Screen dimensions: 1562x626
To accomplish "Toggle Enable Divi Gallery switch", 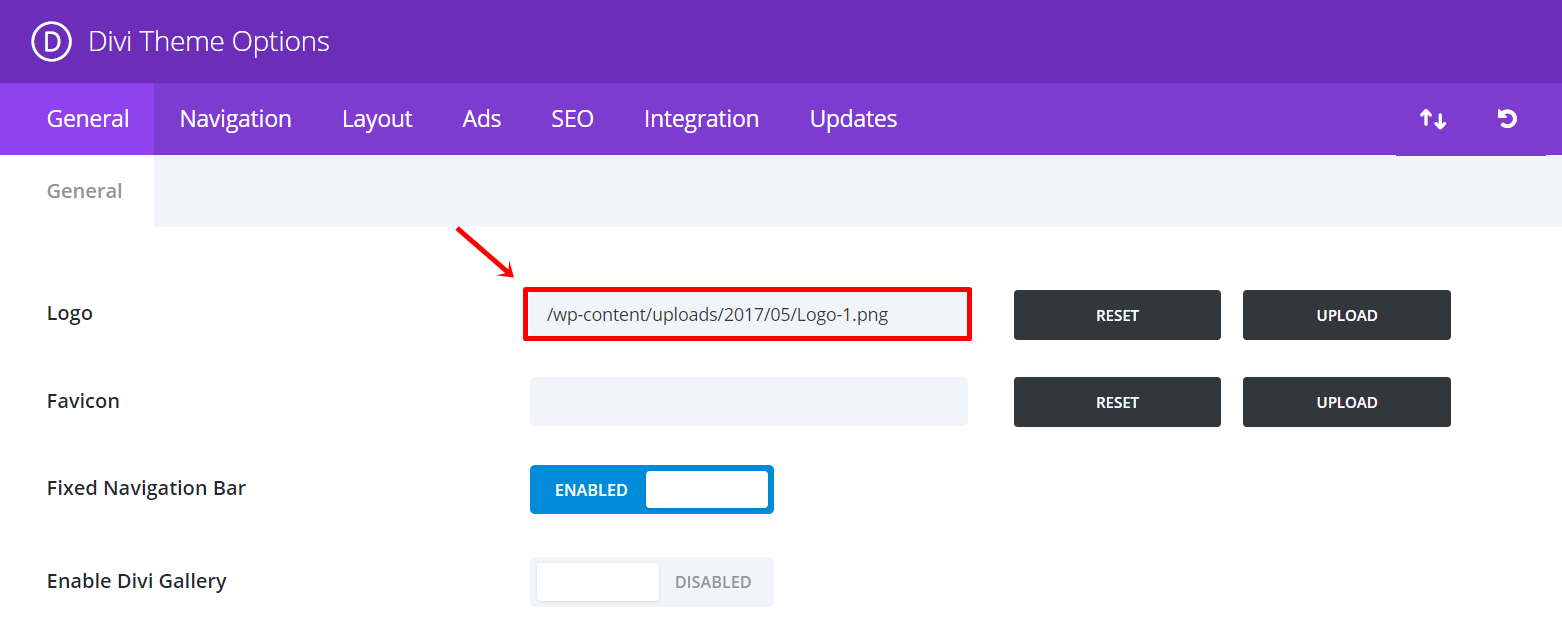I will click(651, 582).
